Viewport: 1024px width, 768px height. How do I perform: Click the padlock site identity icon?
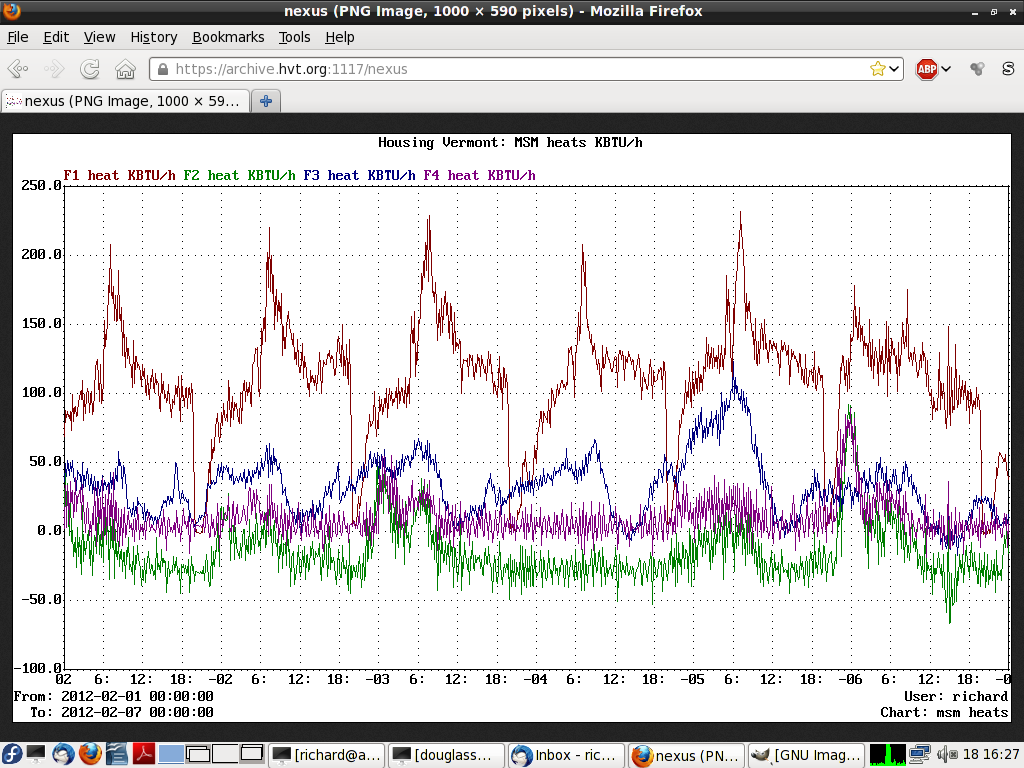[163, 69]
